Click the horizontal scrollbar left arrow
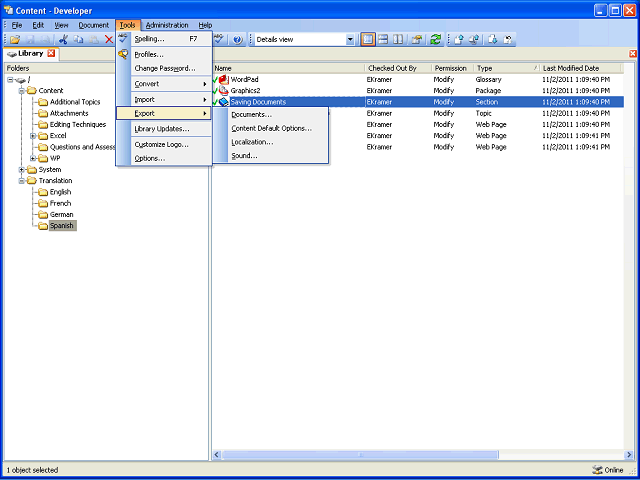640x480 pixels. [217, 454]
